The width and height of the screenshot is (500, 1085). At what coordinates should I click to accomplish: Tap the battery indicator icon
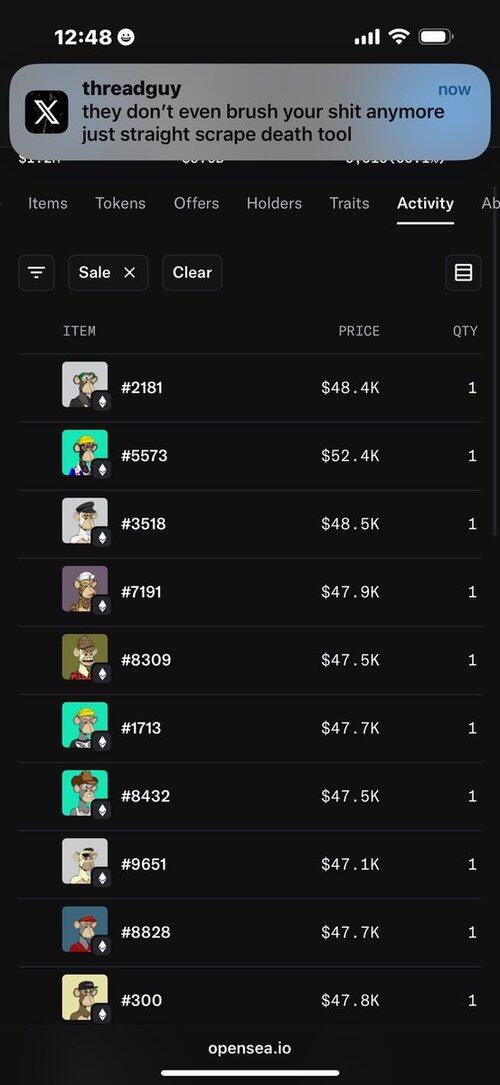[x=436, y=37]
